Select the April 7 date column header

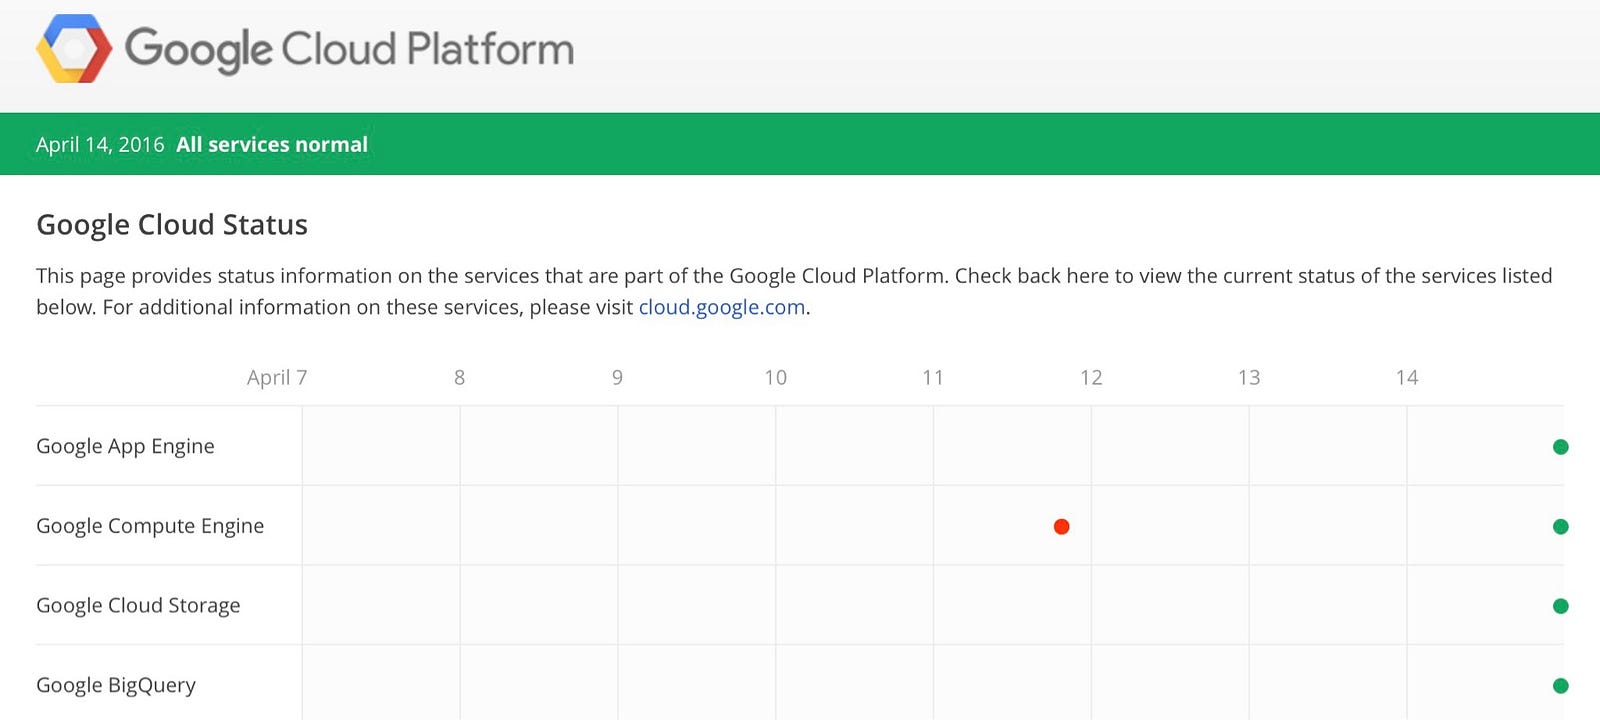277,378
